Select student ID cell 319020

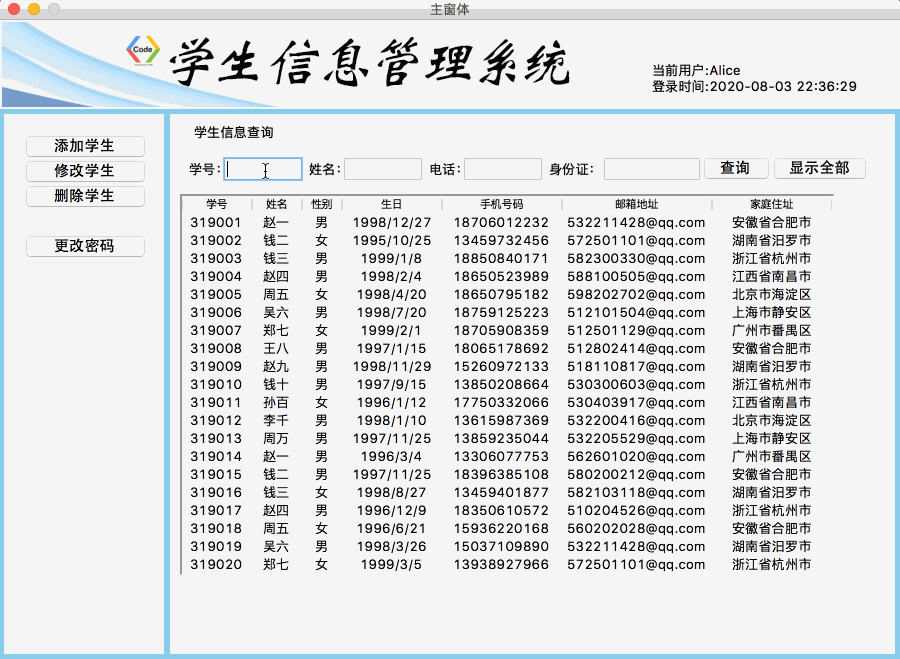(x=216, y=565)
